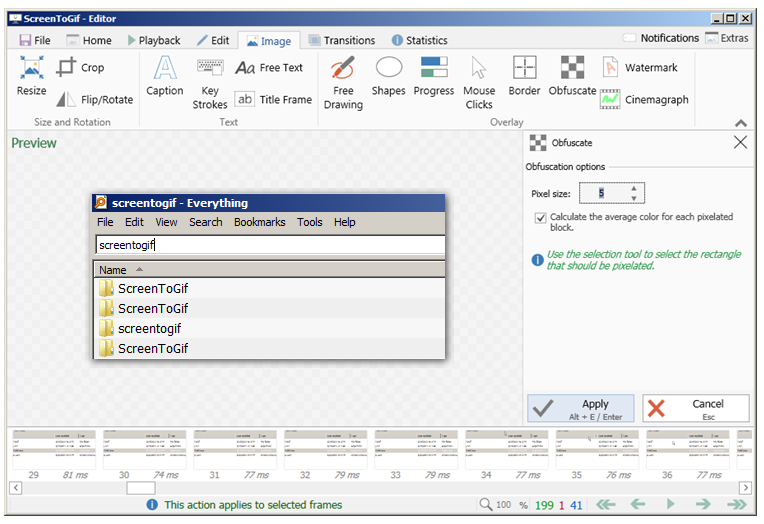
Task: Click the frame list scrollbar thumb
Action: click(x=141, y=488)
